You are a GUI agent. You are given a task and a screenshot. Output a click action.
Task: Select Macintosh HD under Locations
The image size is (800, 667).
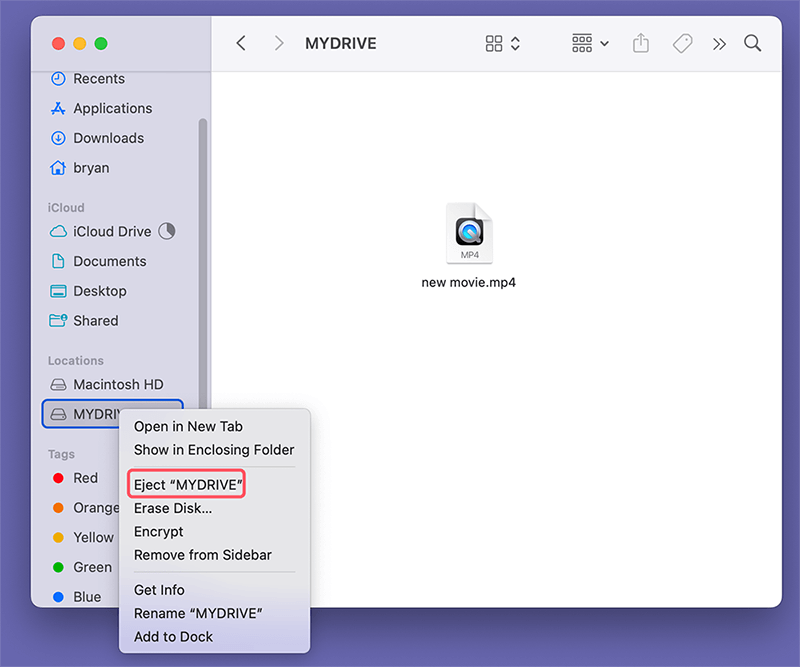tap(117, 384)
